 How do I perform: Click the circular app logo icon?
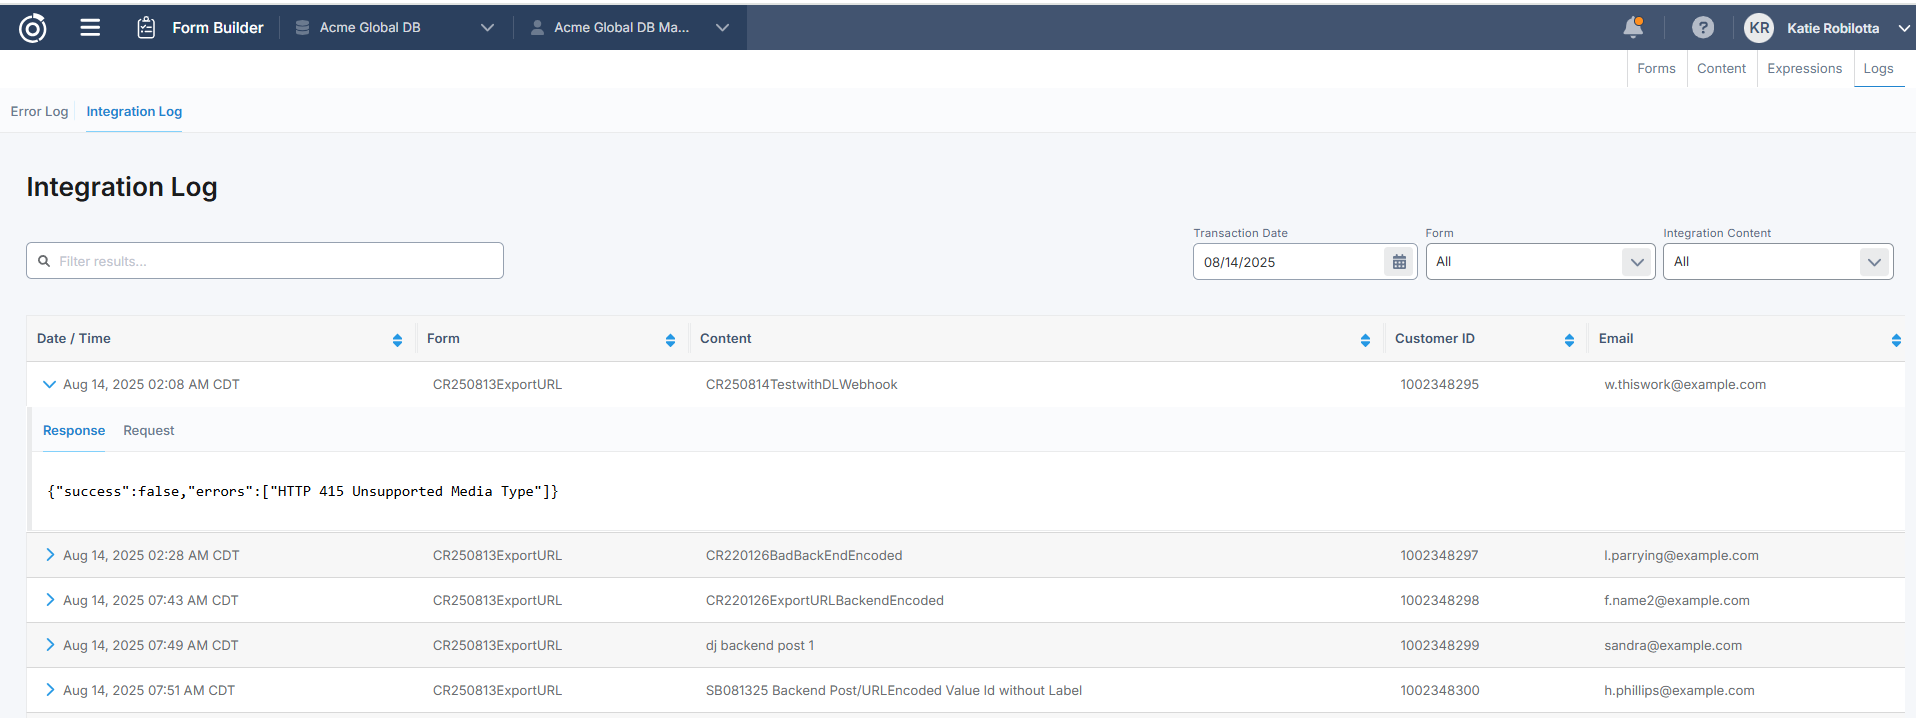tap(33, 28)
